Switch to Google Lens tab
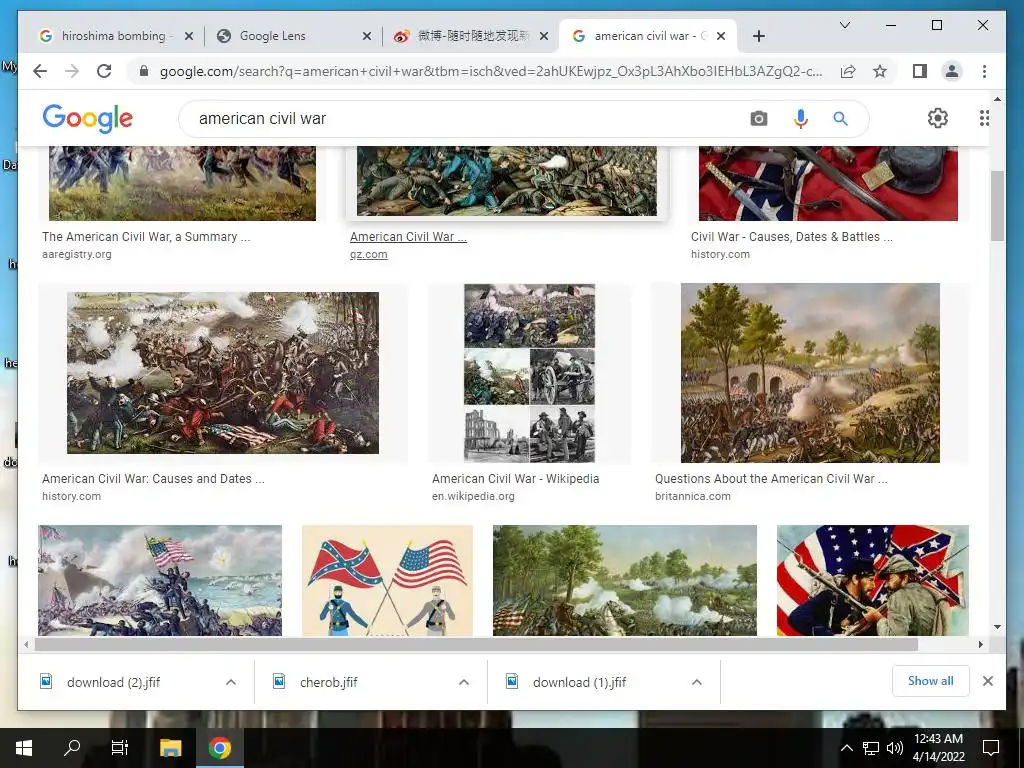 click(293, 36)
